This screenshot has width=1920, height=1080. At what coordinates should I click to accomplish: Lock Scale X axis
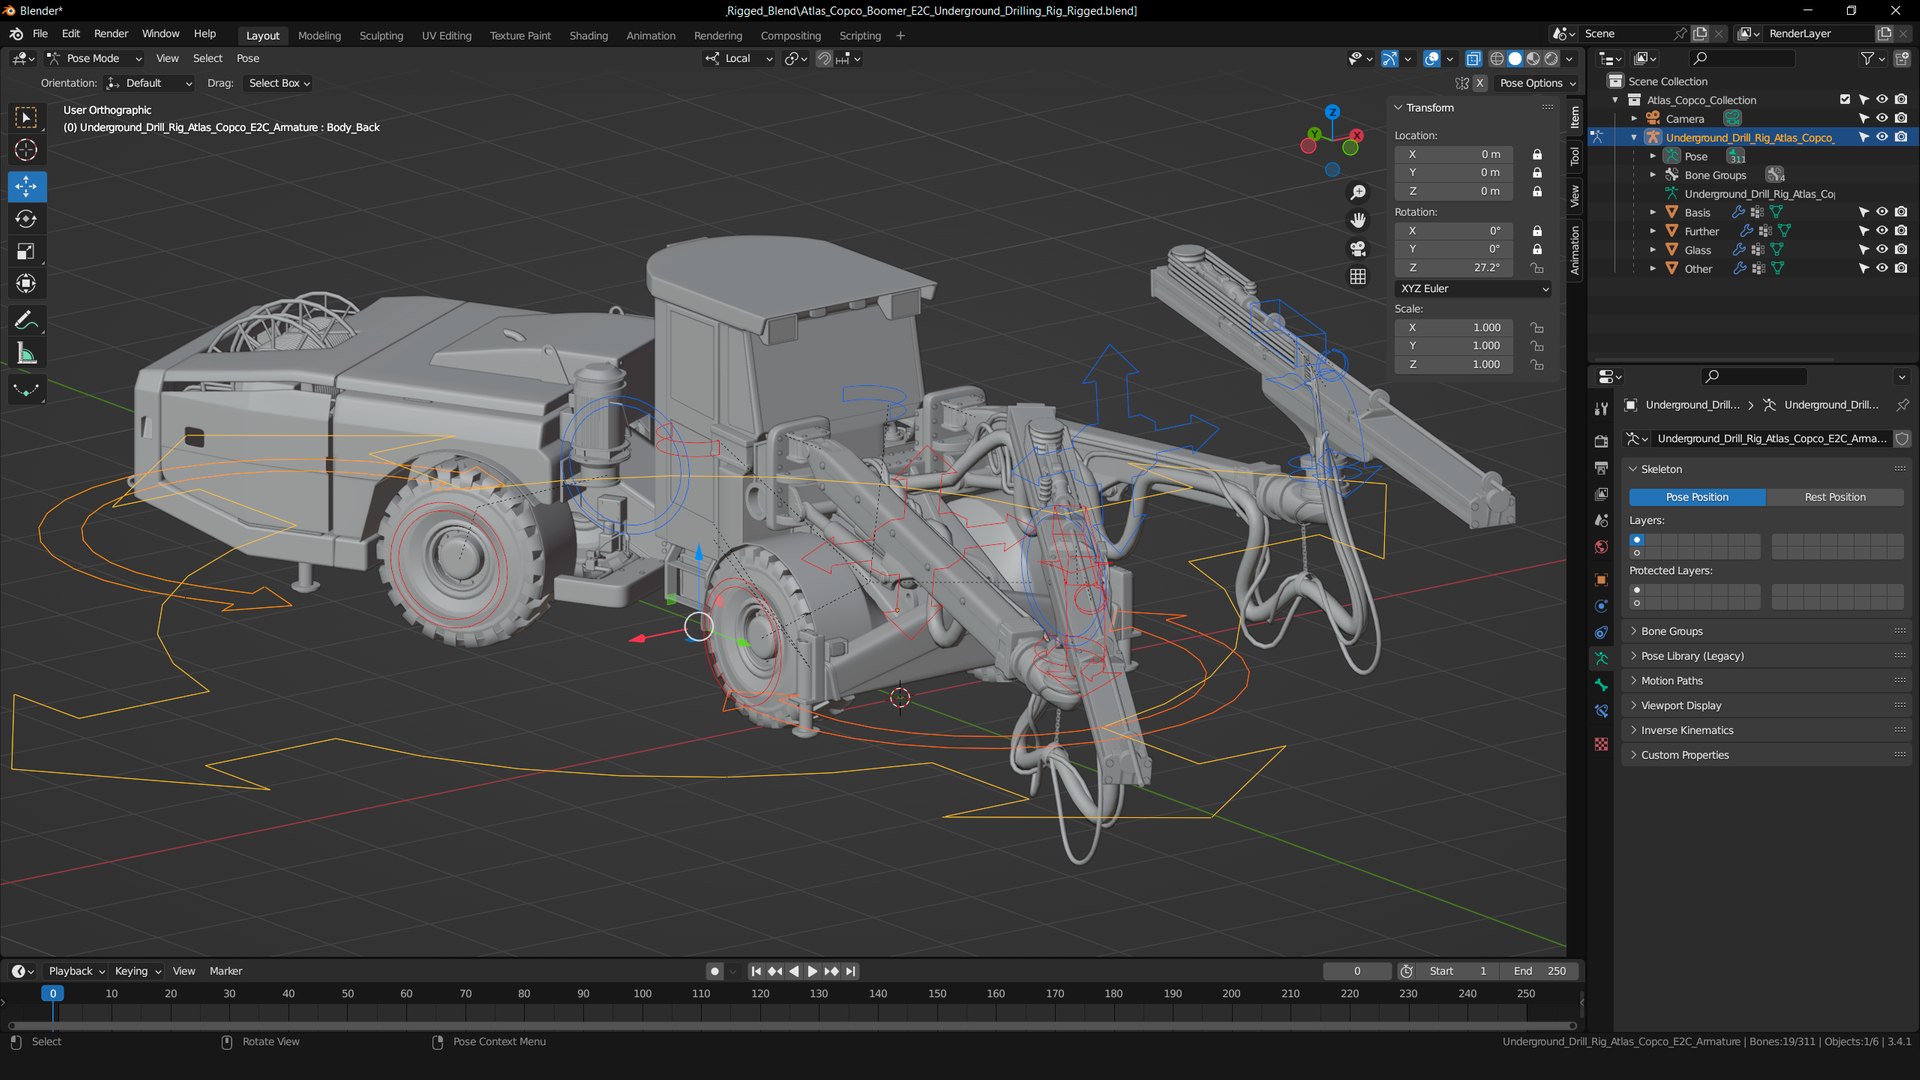(x=1537, y=328)
